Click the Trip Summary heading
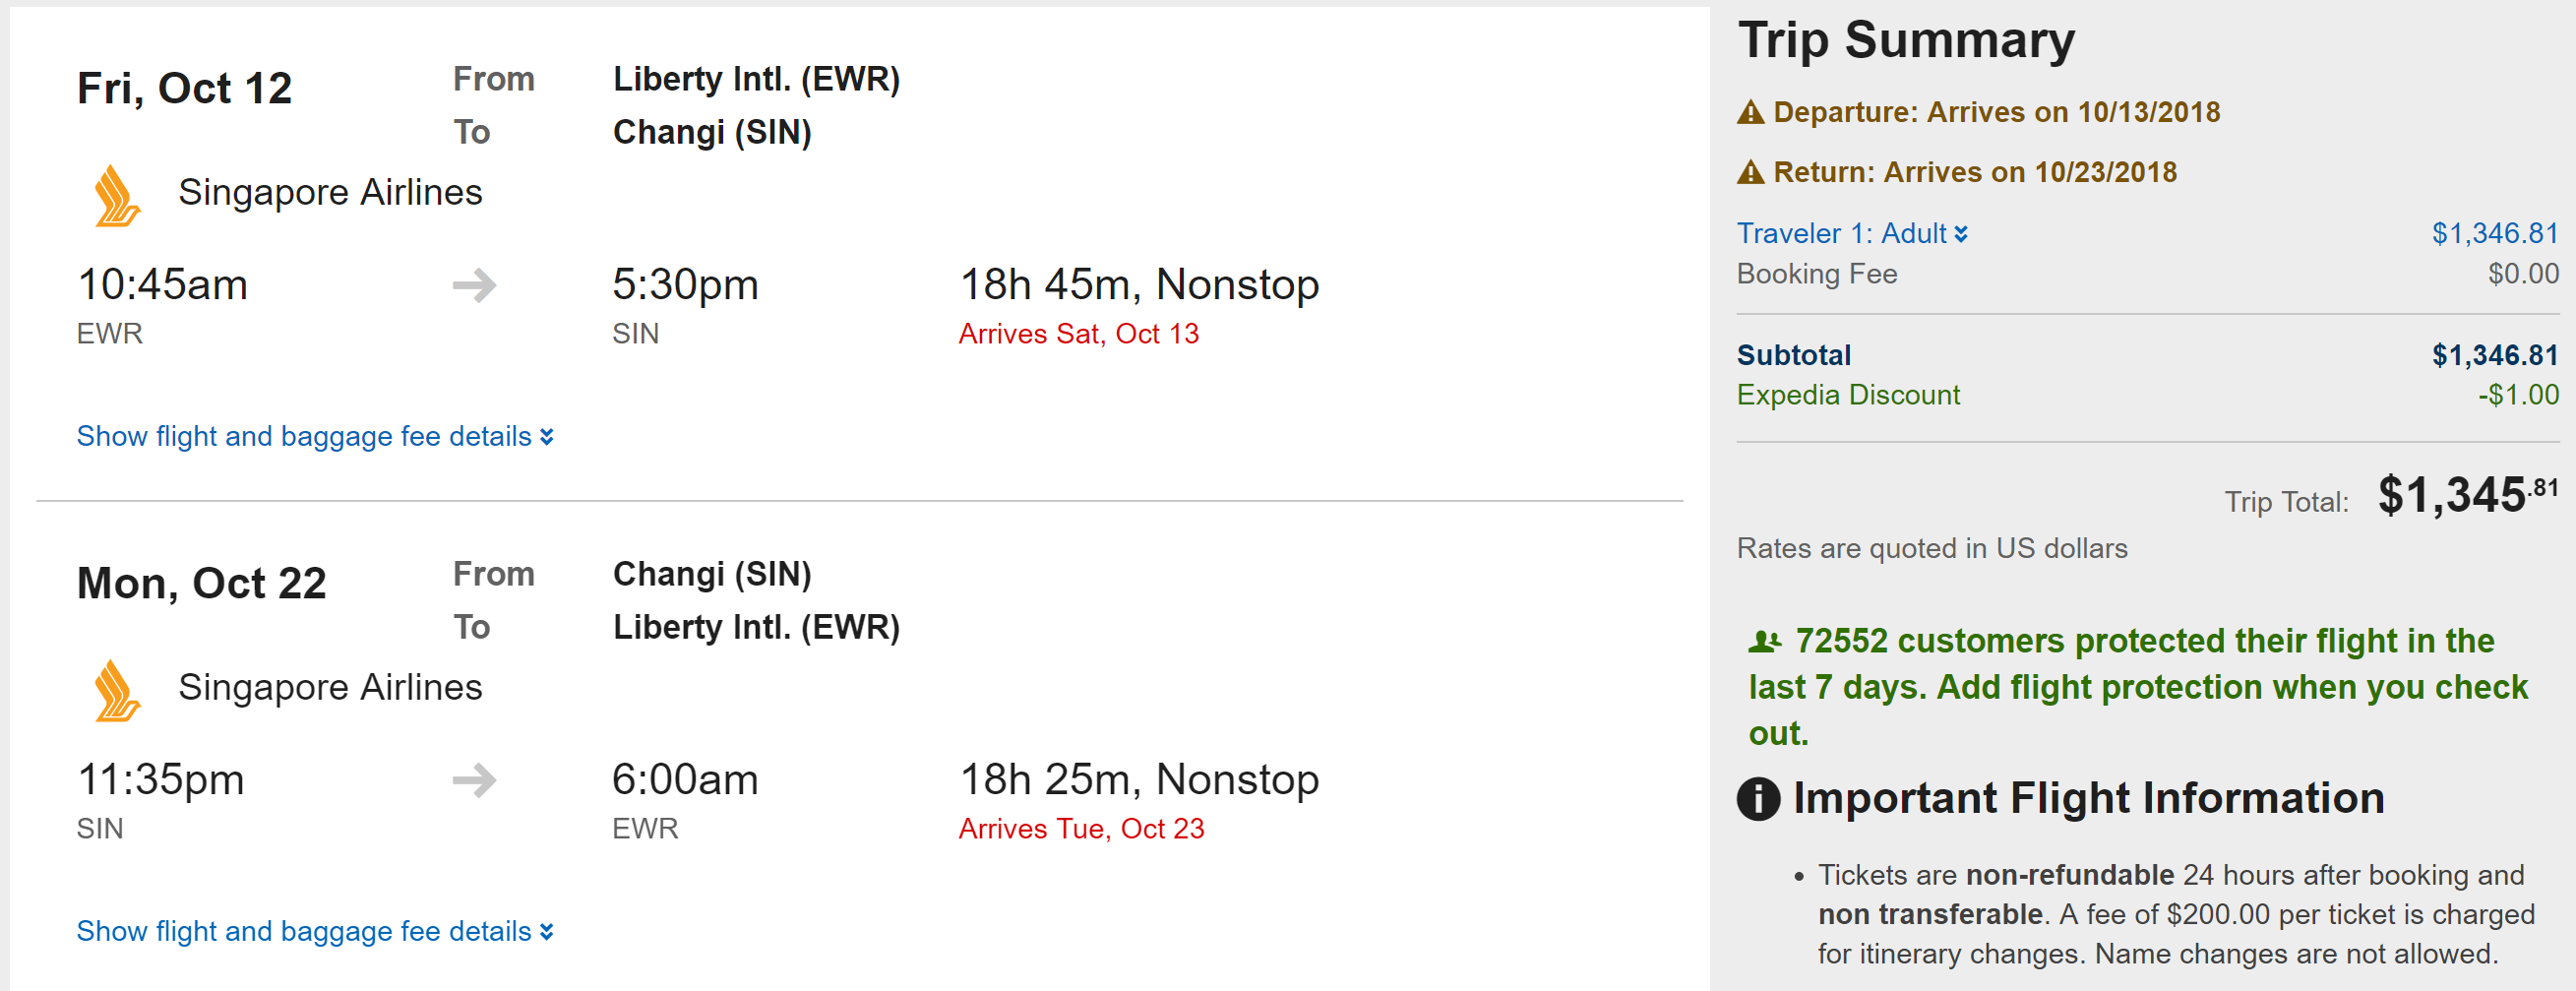2576x991 pixels. click(1906, 41)
